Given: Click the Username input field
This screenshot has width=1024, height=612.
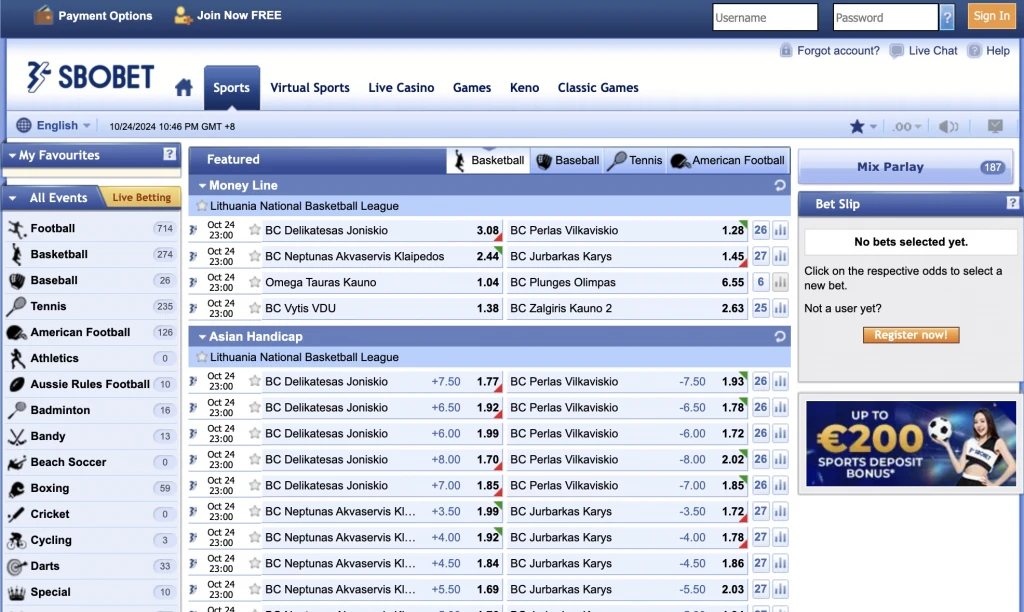Looking at the screenshot, I should tap(765, 17).
